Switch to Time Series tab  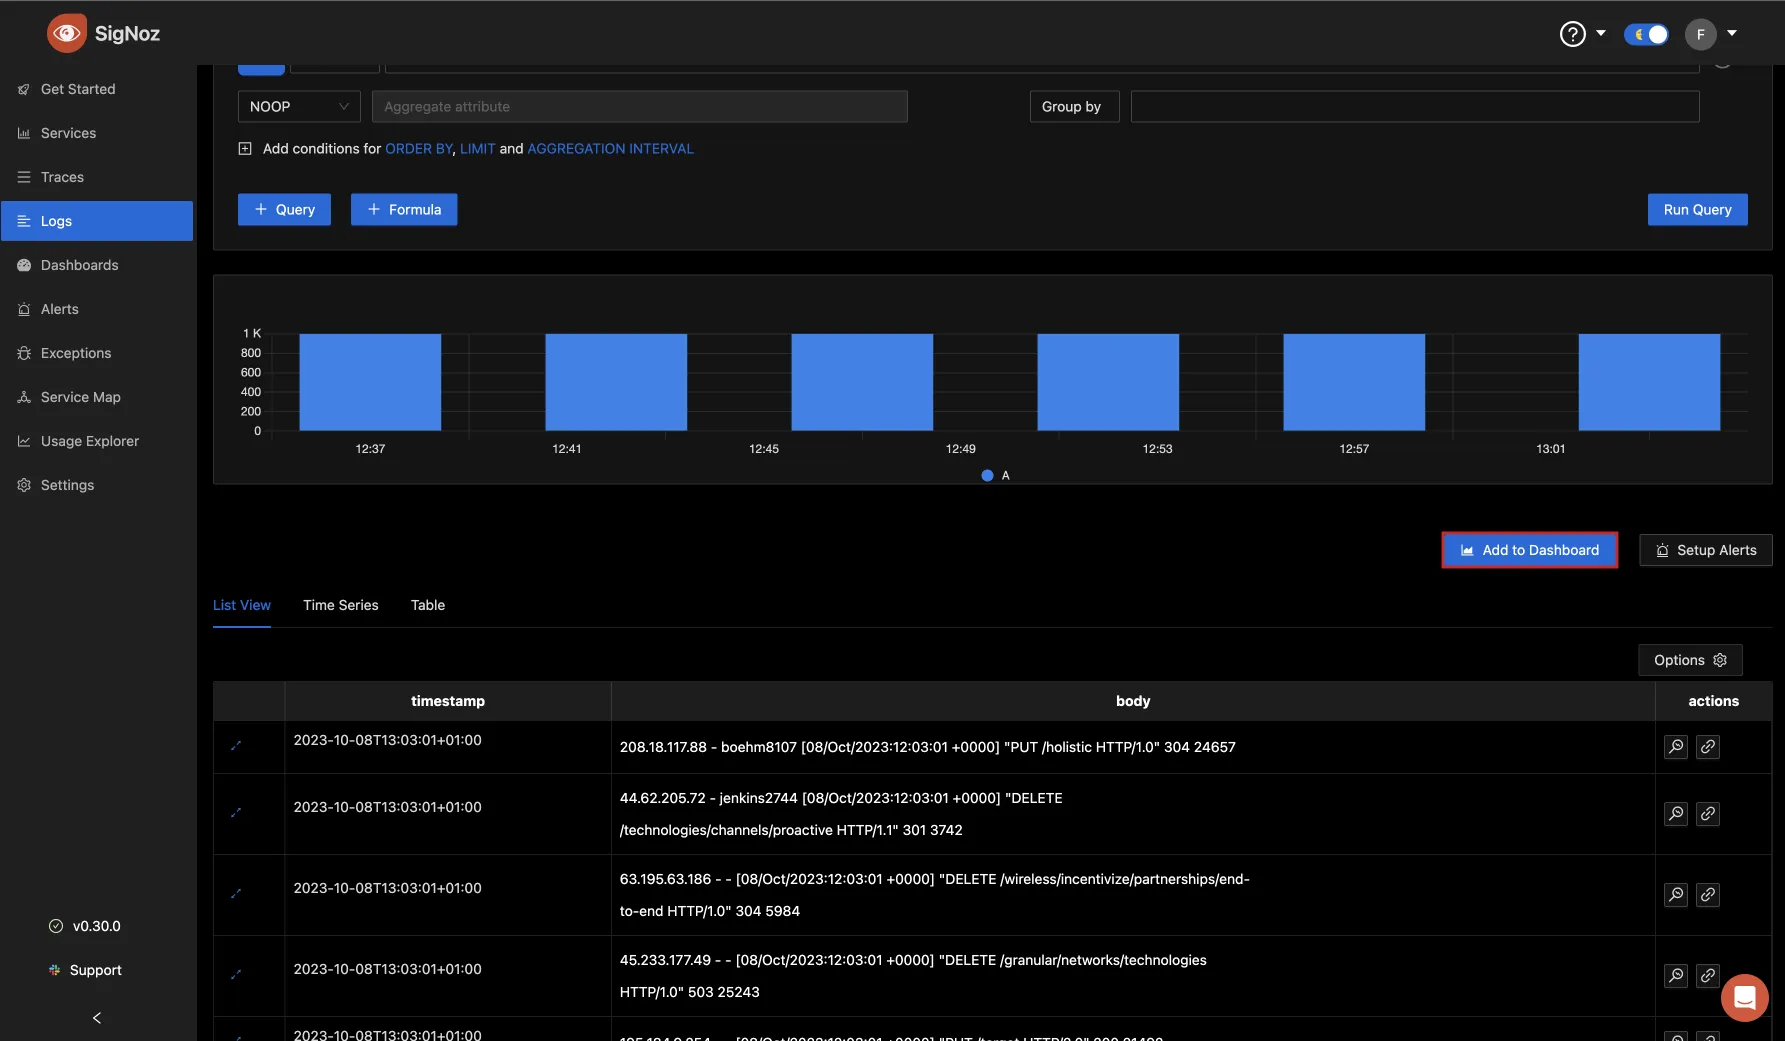(341, 605)
